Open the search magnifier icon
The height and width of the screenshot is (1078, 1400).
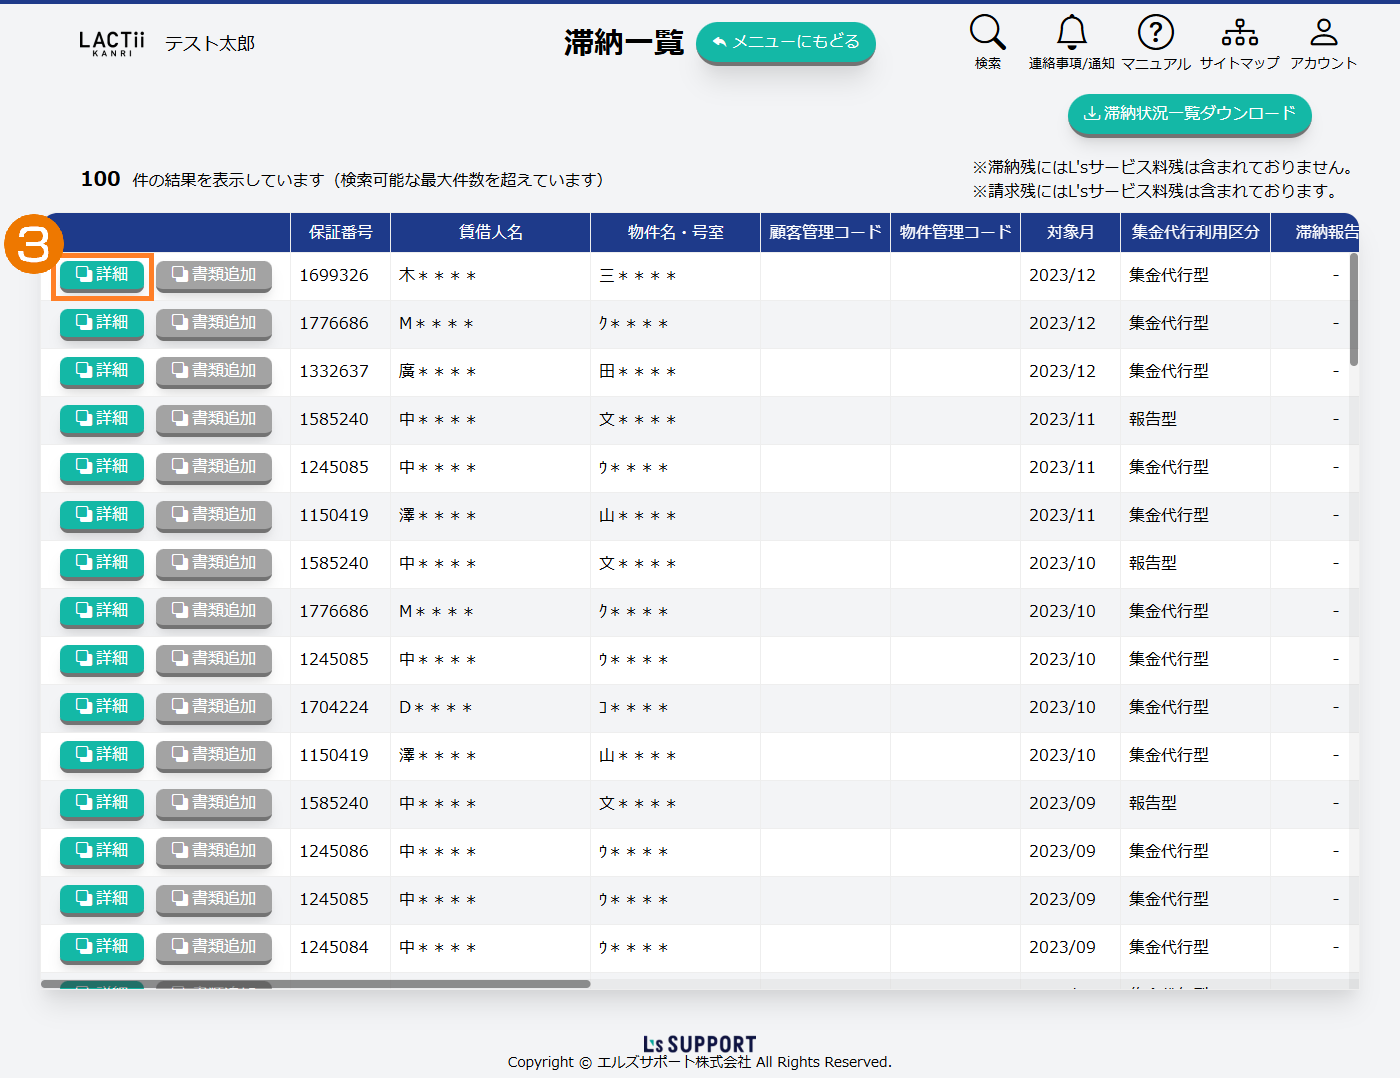click(x=987, y=33)
